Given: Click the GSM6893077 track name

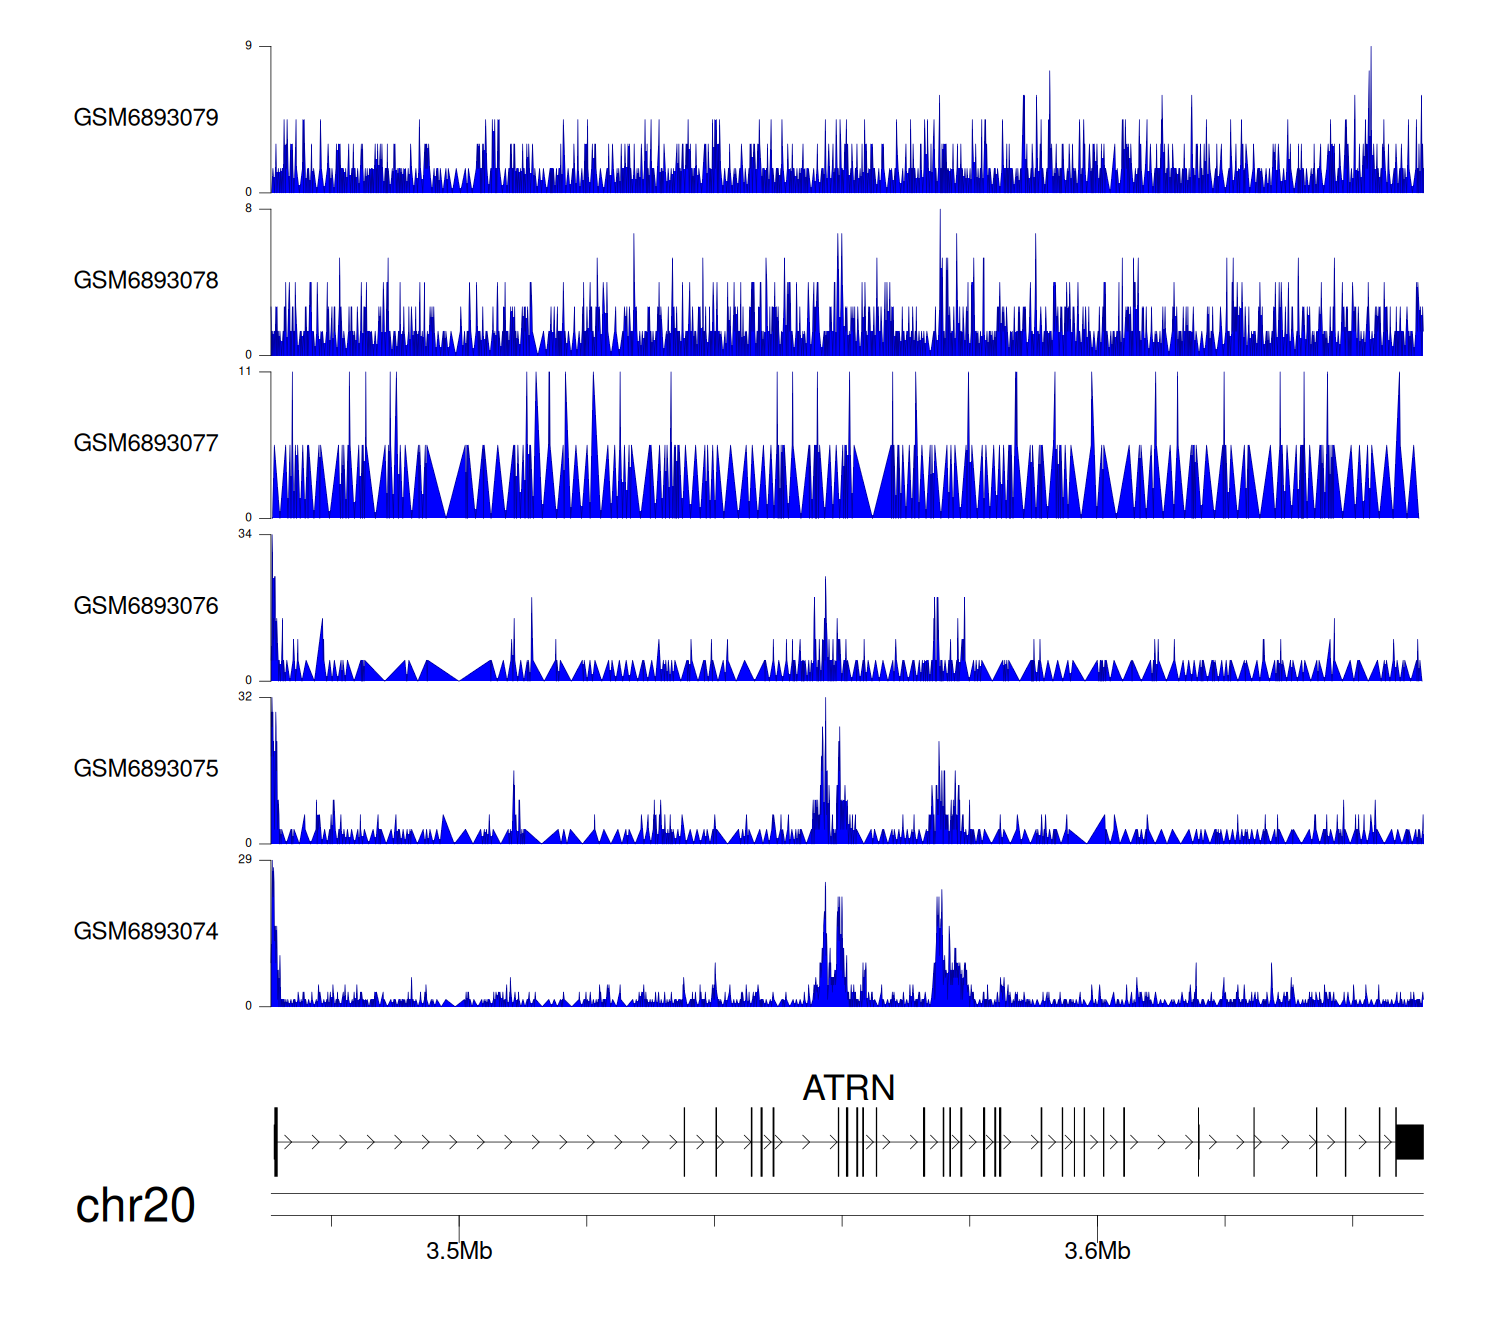Looking at the screenshot, I should point(146,444).
